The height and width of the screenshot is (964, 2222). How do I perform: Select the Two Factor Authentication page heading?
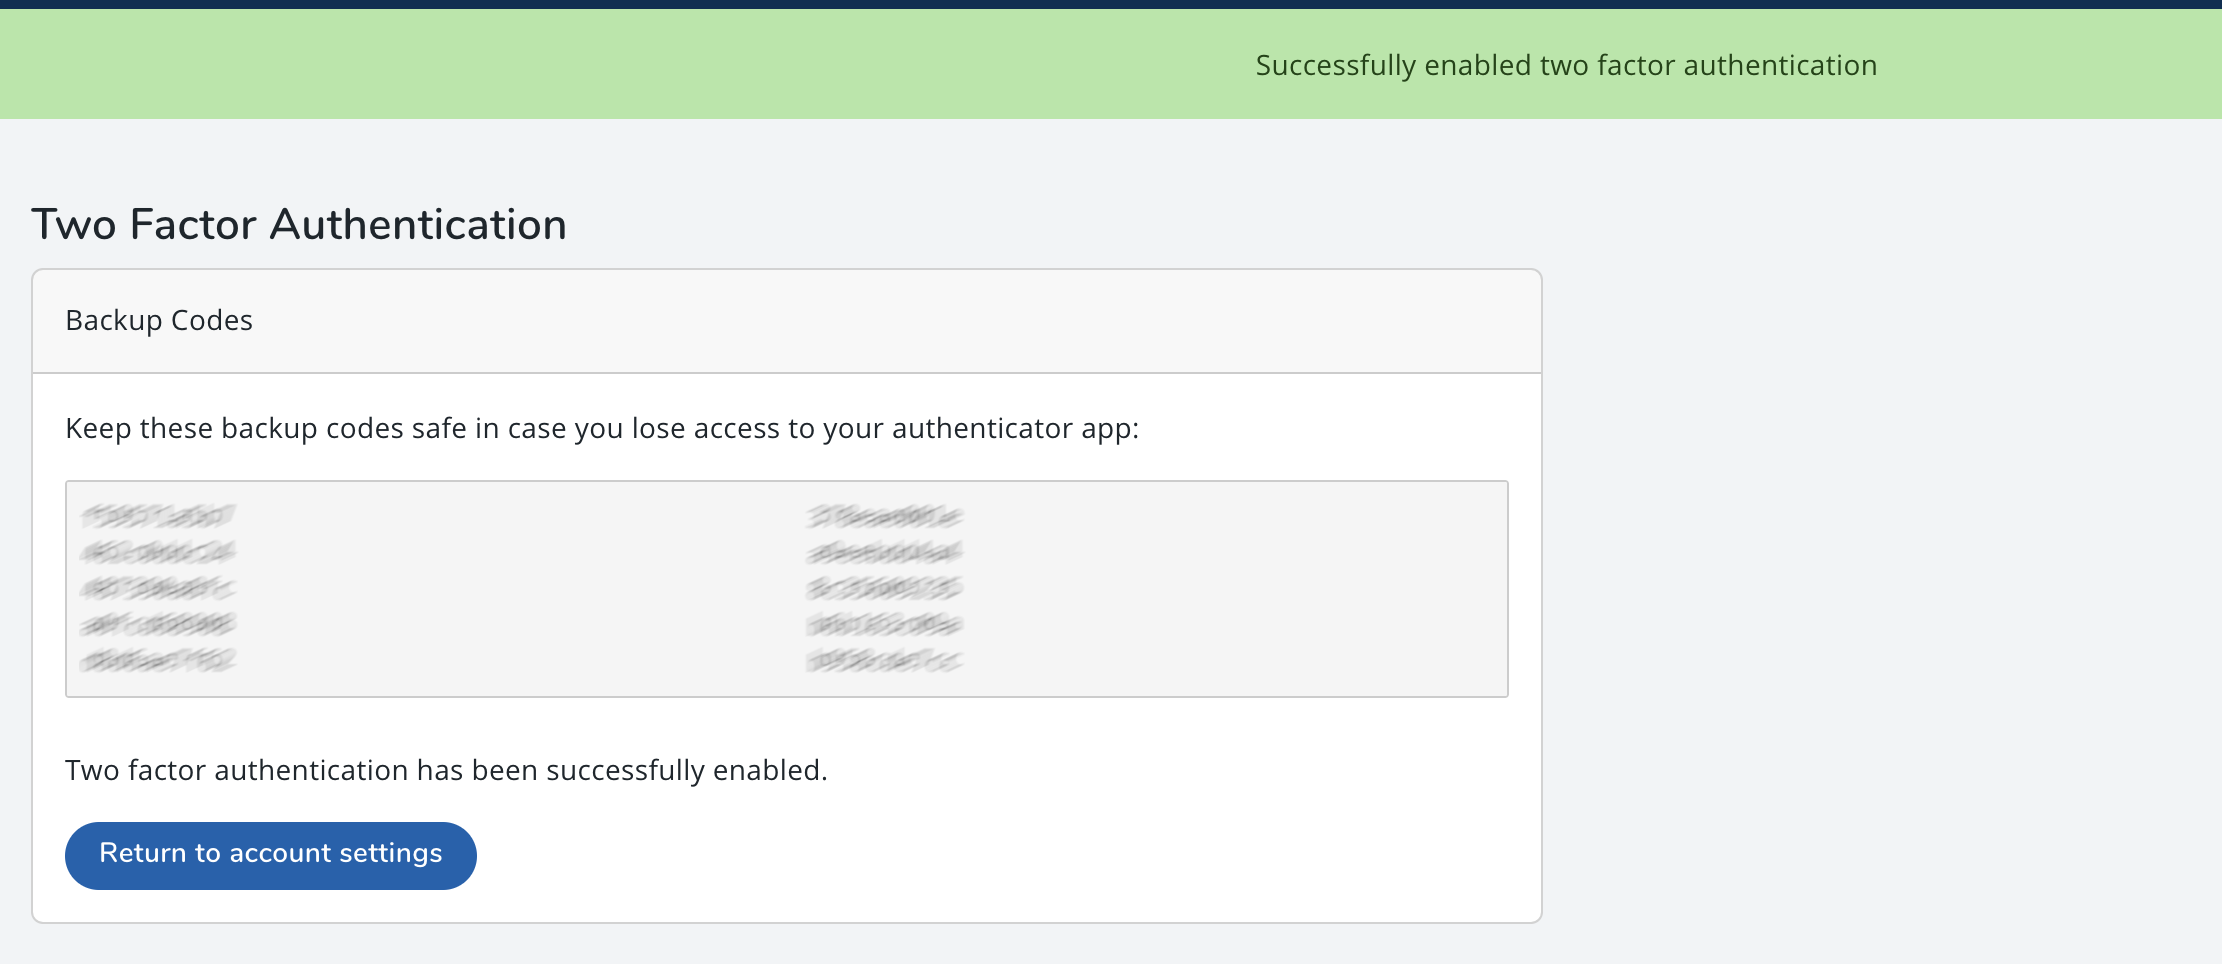click(299, 224)
